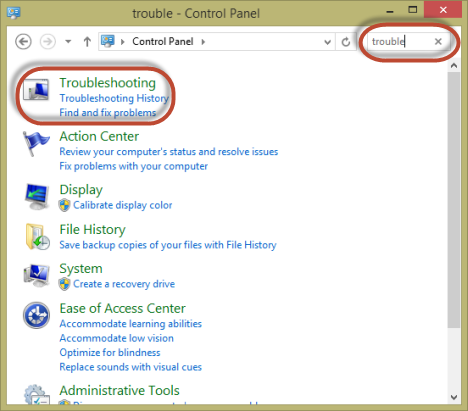Viewport: 468px width, 411px height.
Task: Open Troubleshooting History
Action: [114, 98]
